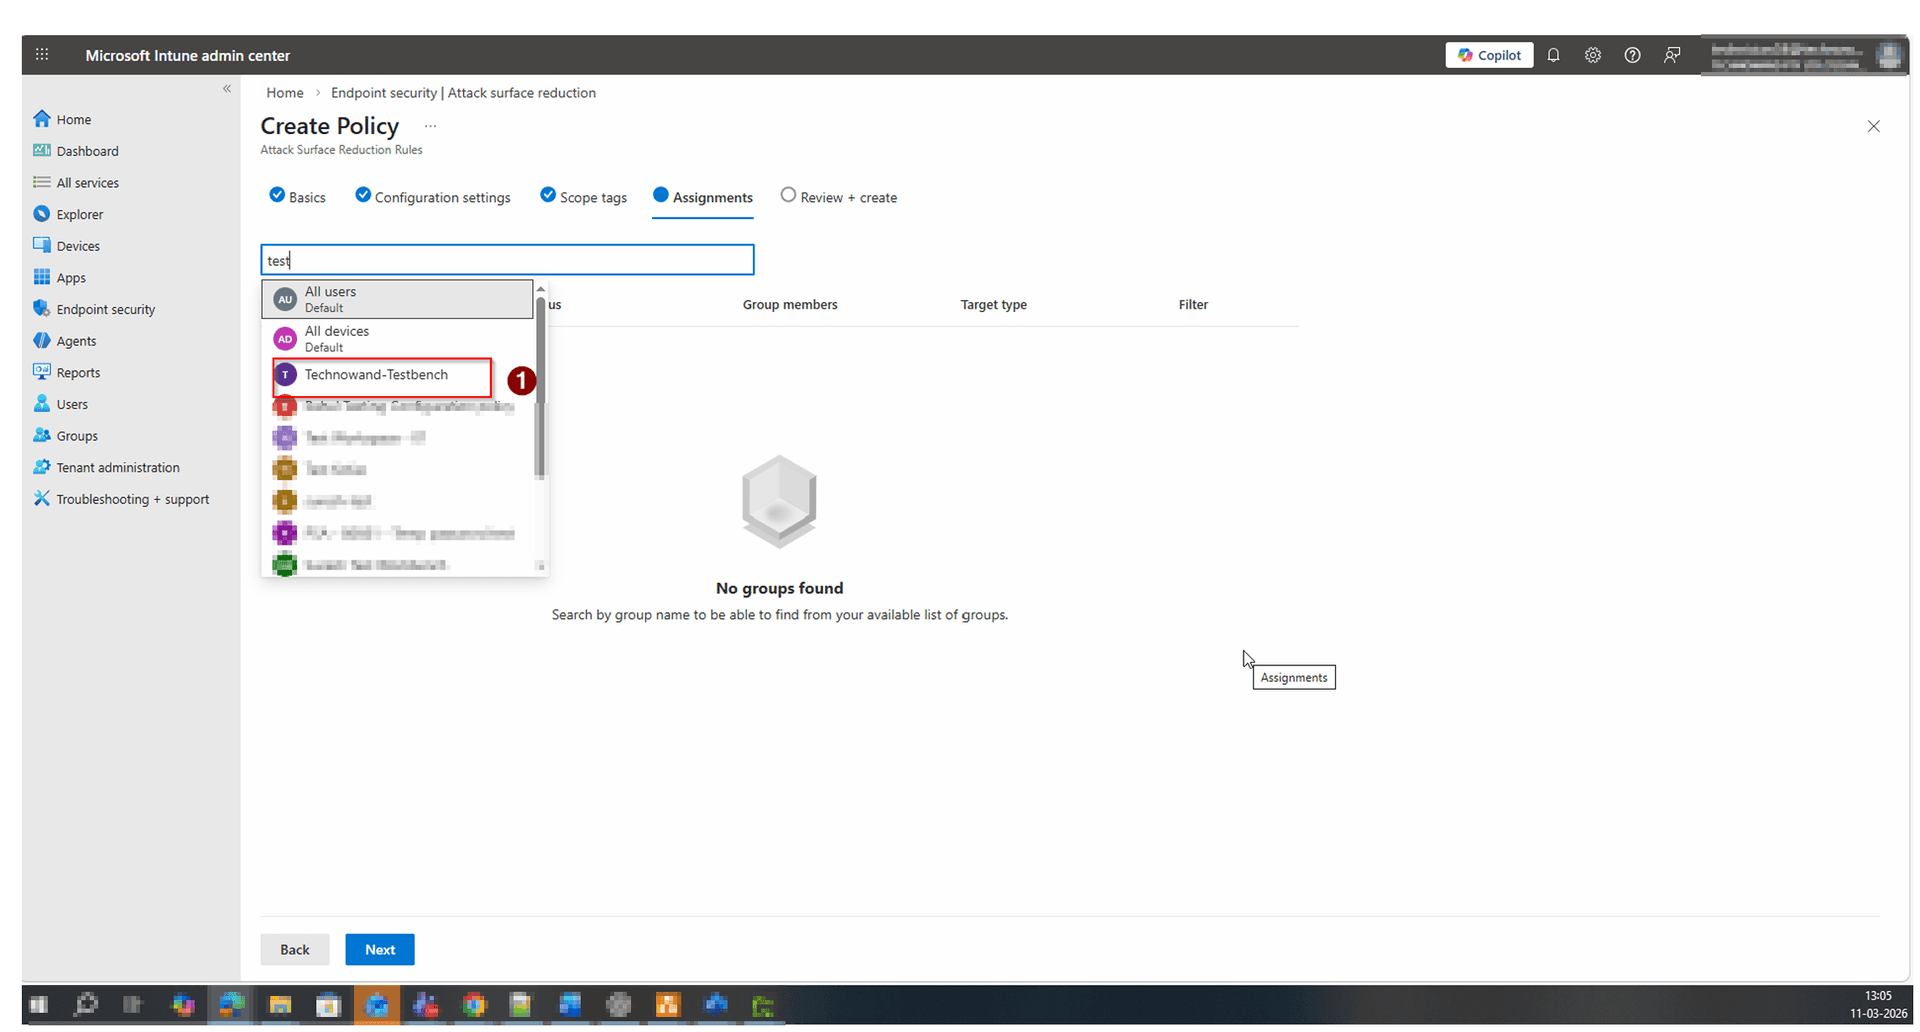Open the Feedback icon in header

(x=1672, y=55)
